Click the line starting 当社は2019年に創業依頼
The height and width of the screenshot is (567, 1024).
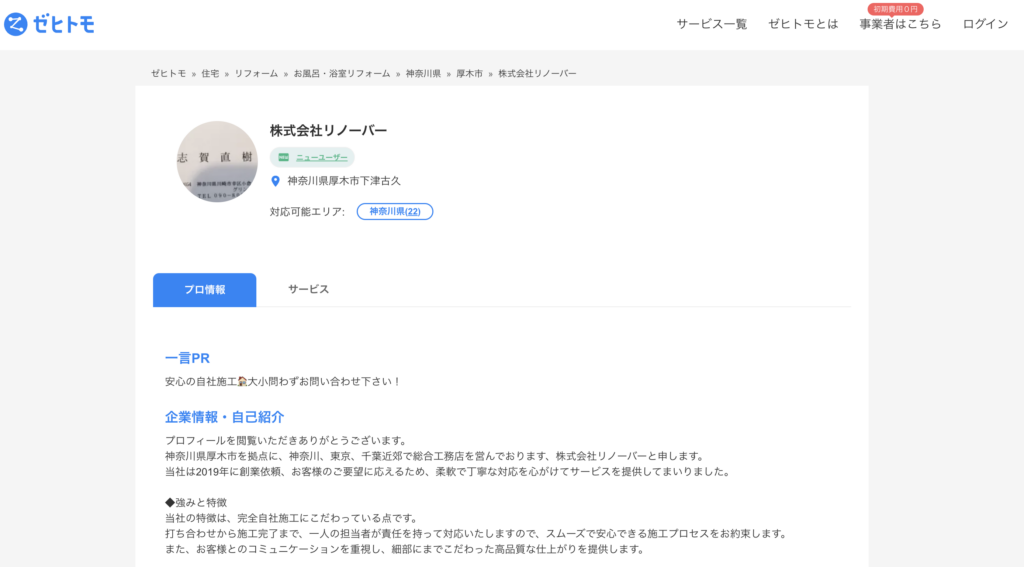pos(447,472)
